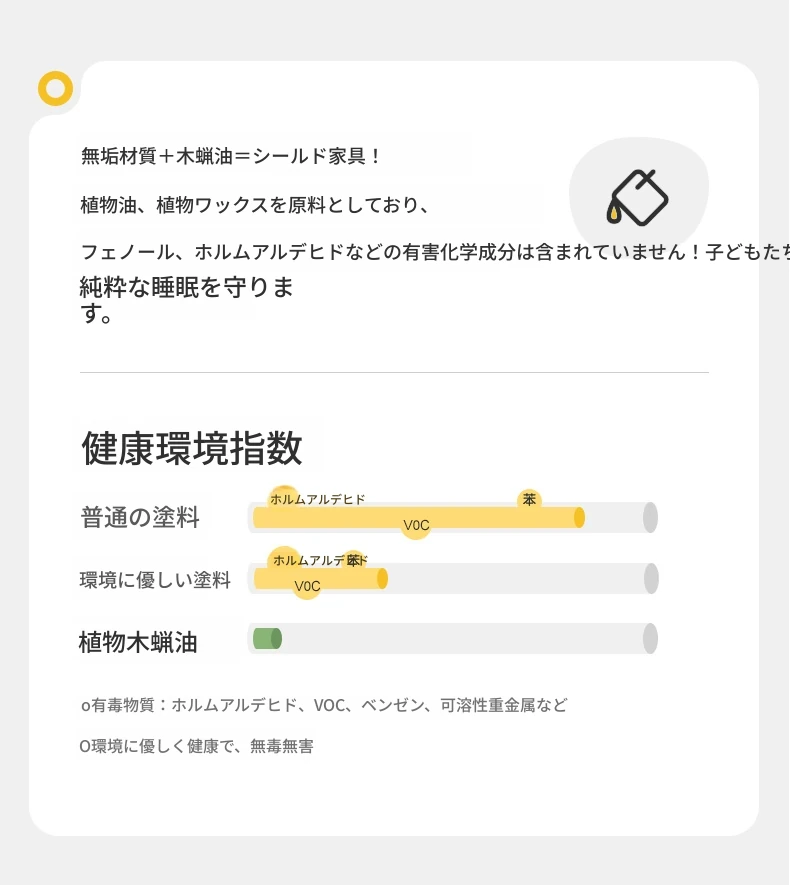Viewport: 790px width, 885px height.
Task: Click the 苯 bubble on the 普通の塗料 bar
Action: (x=529, y=500)
